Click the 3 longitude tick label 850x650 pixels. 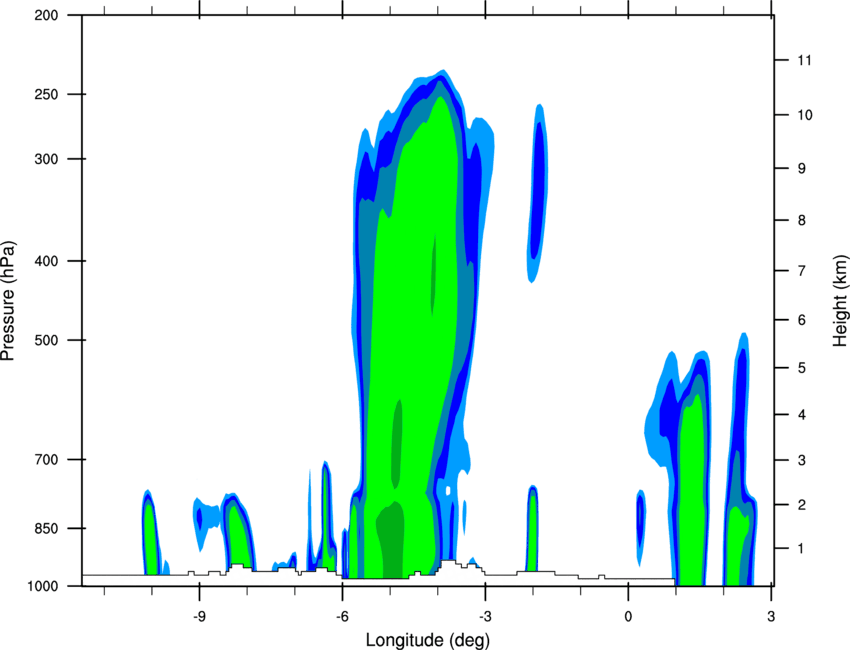pyautogui.click(x=771, y=616)
